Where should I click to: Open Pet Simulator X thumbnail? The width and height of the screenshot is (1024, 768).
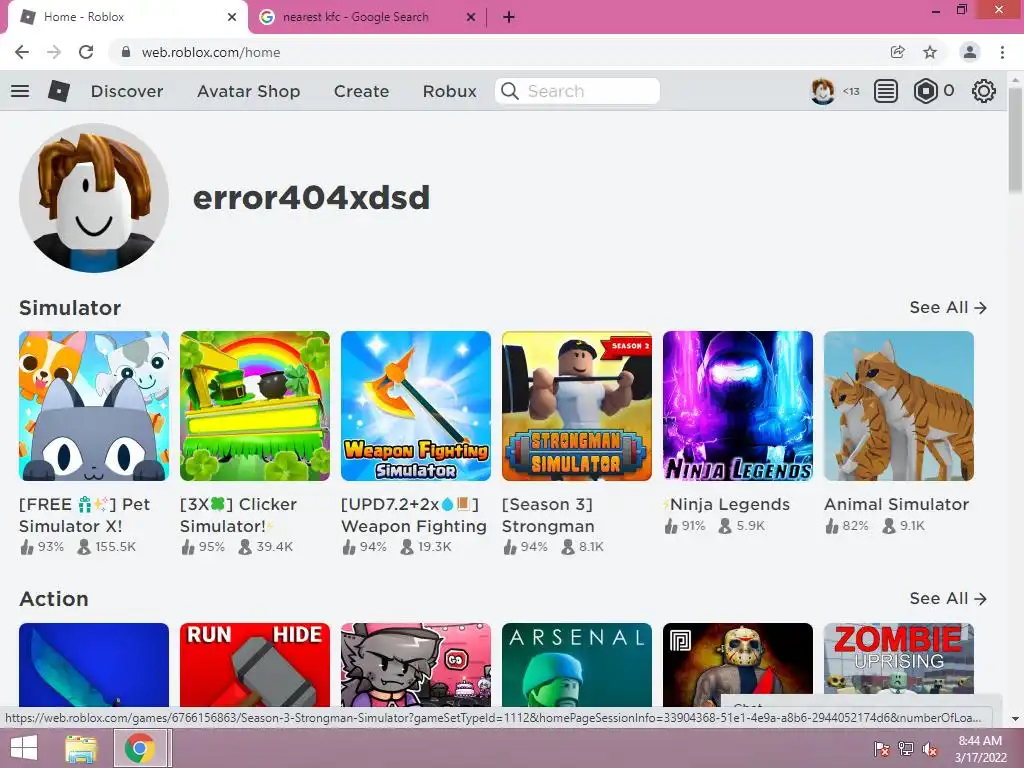tap(94, 406)
